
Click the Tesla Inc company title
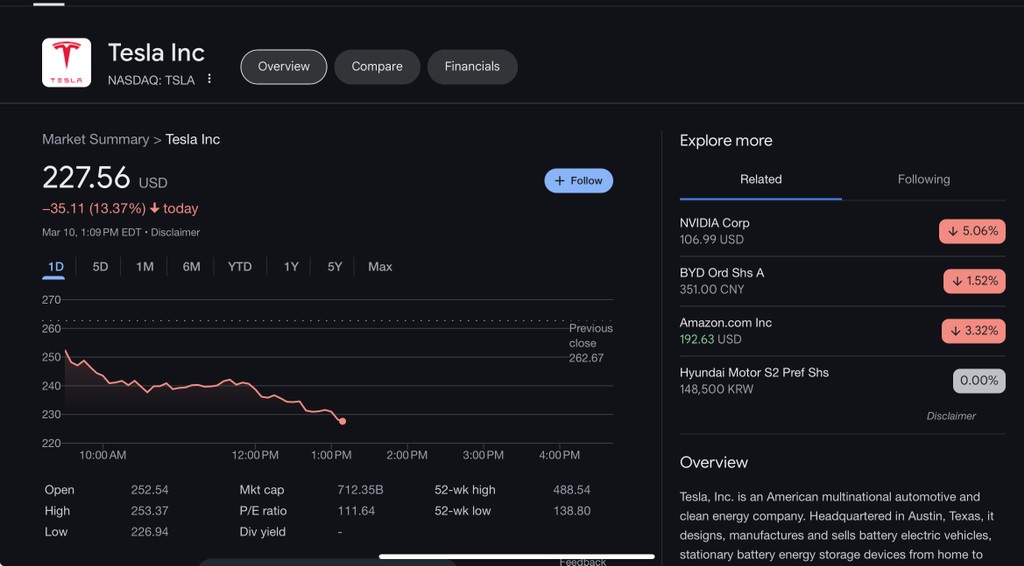tap(156, 53)
